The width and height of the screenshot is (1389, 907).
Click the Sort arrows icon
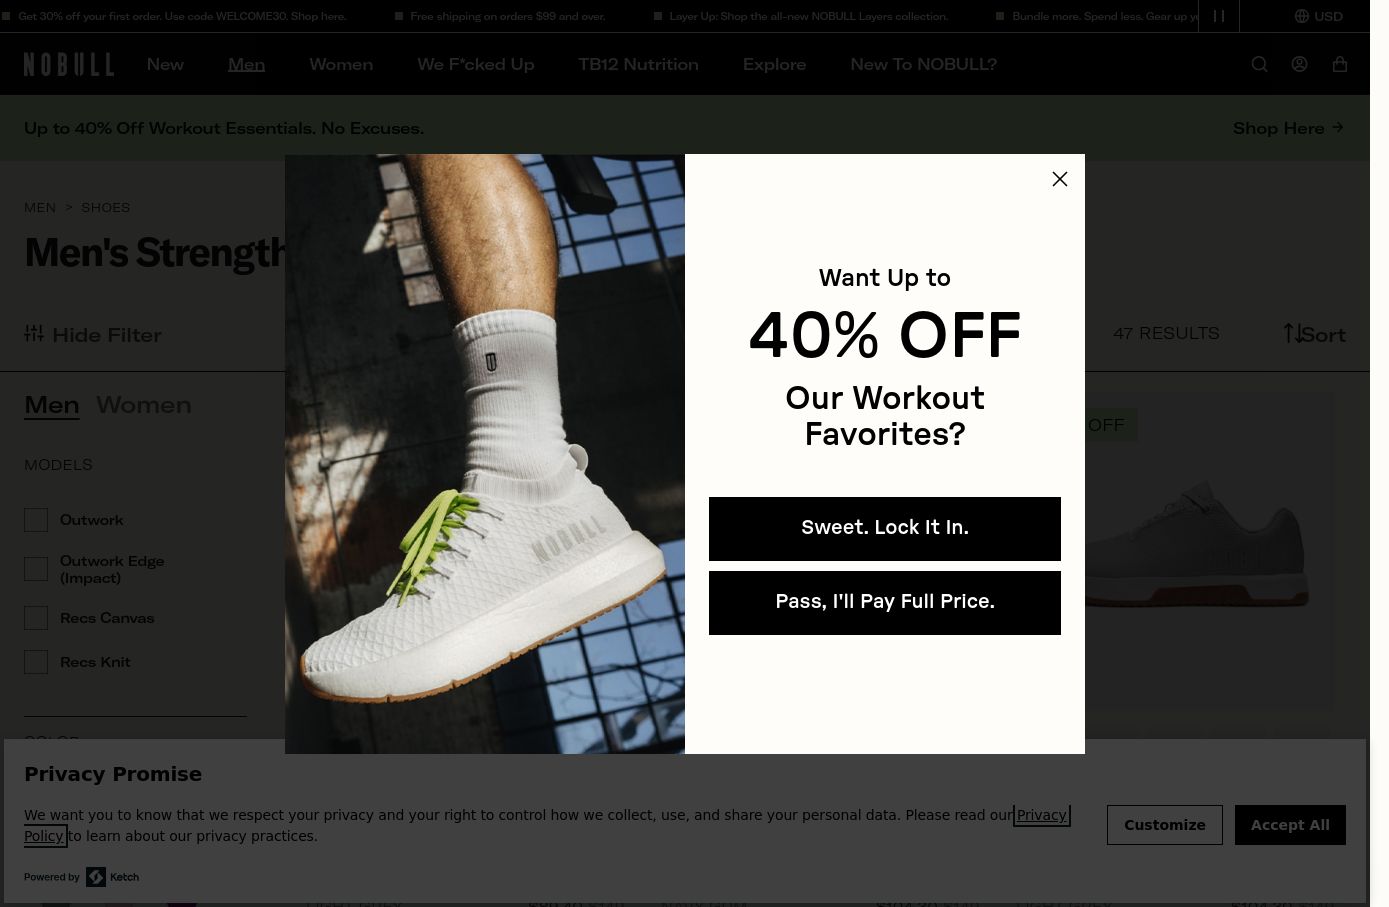click(x=1293, y=333)
